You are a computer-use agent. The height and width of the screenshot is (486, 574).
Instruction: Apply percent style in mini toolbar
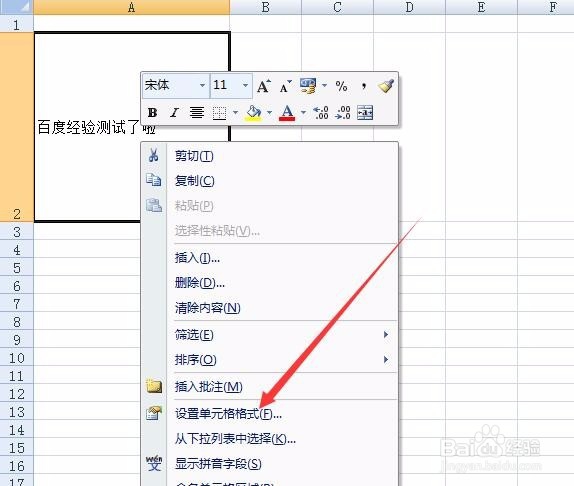point(341,86)
